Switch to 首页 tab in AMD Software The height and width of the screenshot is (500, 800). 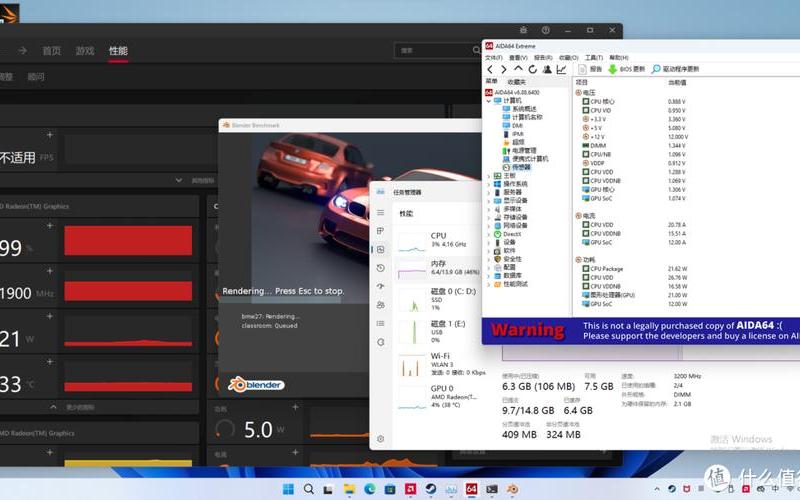[x=52, y=51]
